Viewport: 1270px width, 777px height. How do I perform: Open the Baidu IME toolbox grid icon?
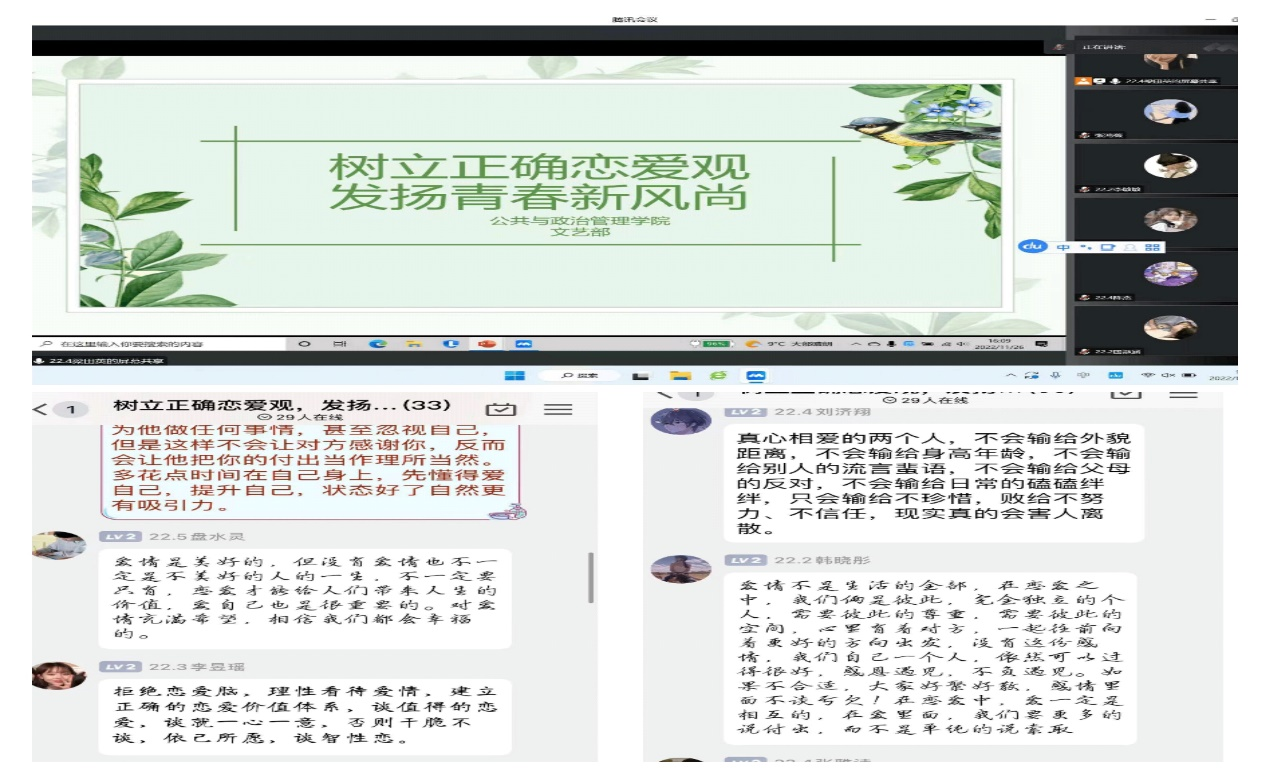pos(1152,246)
